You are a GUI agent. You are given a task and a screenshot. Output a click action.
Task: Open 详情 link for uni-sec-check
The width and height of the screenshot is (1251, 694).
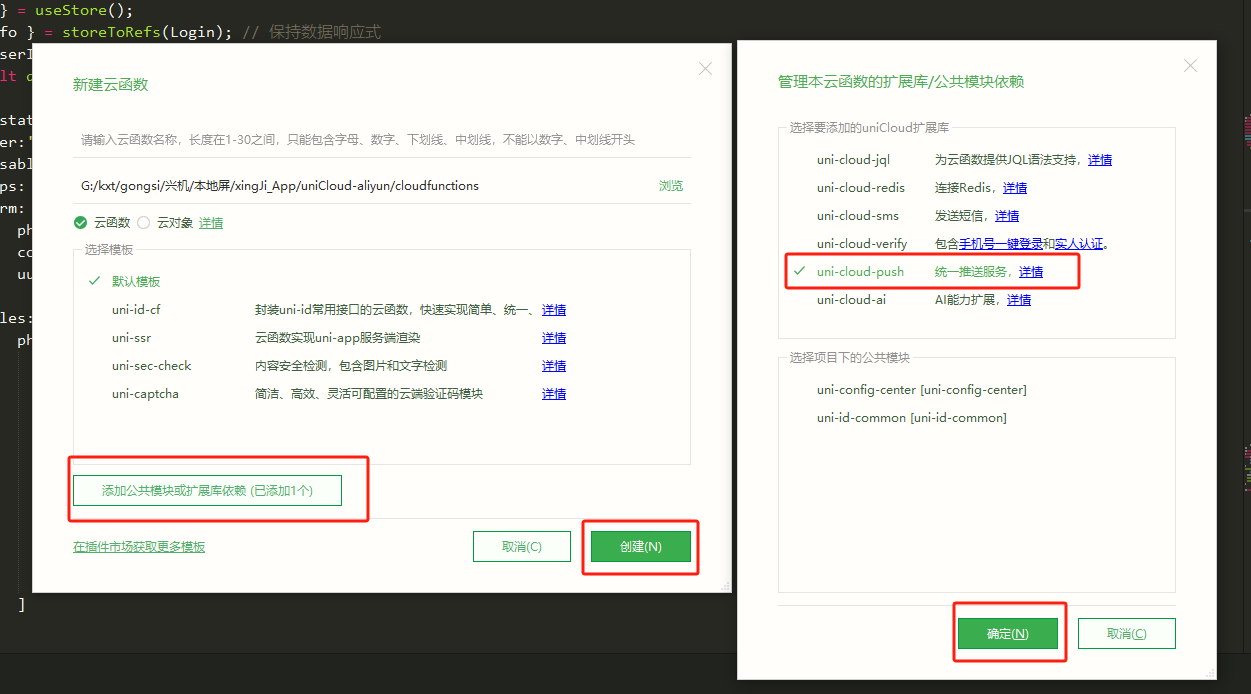[x=554, y=366]
